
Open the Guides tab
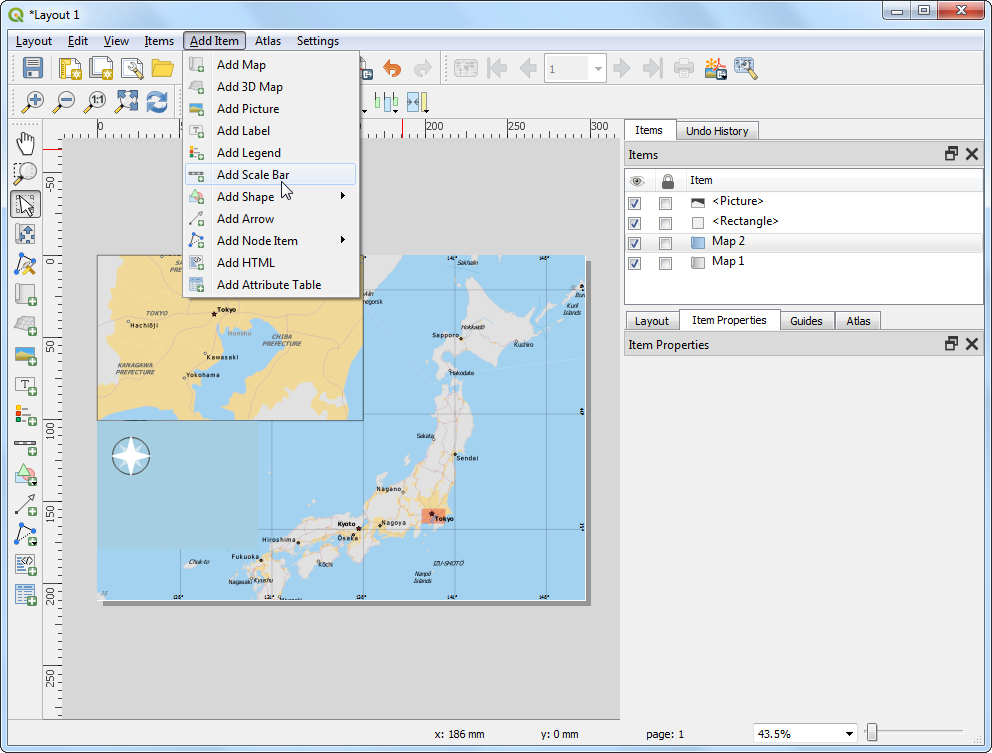(x=806, y=321)
